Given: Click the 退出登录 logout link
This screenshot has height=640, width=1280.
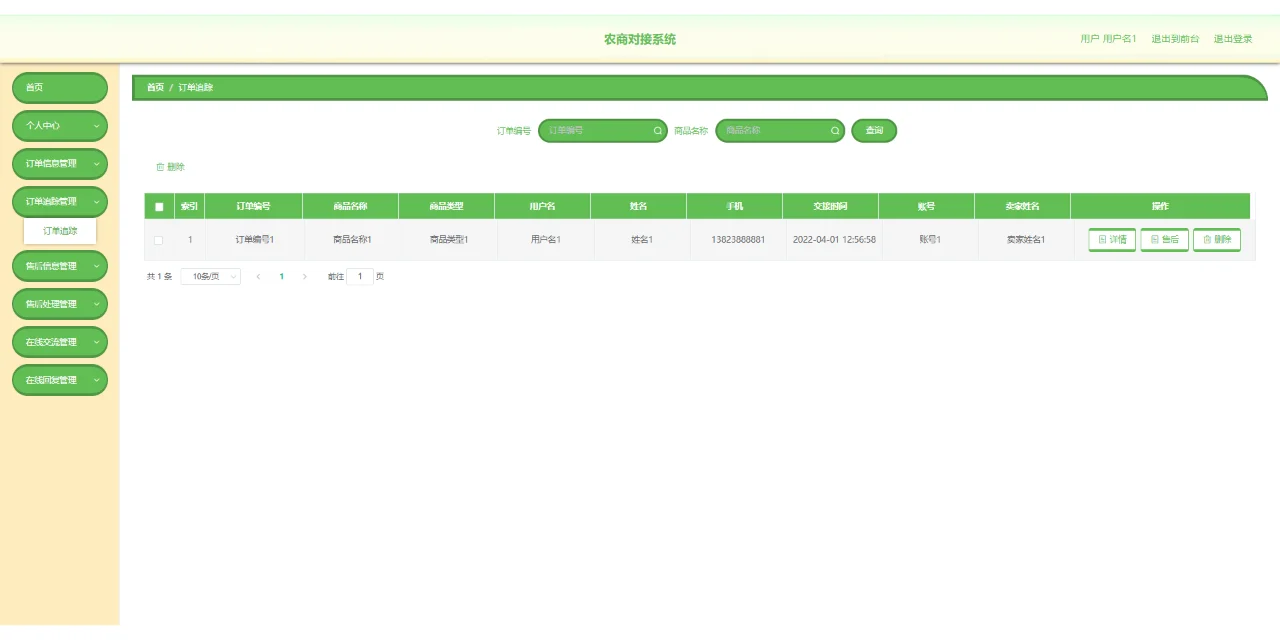Looking at the screenshot, I should point(1233,38).
